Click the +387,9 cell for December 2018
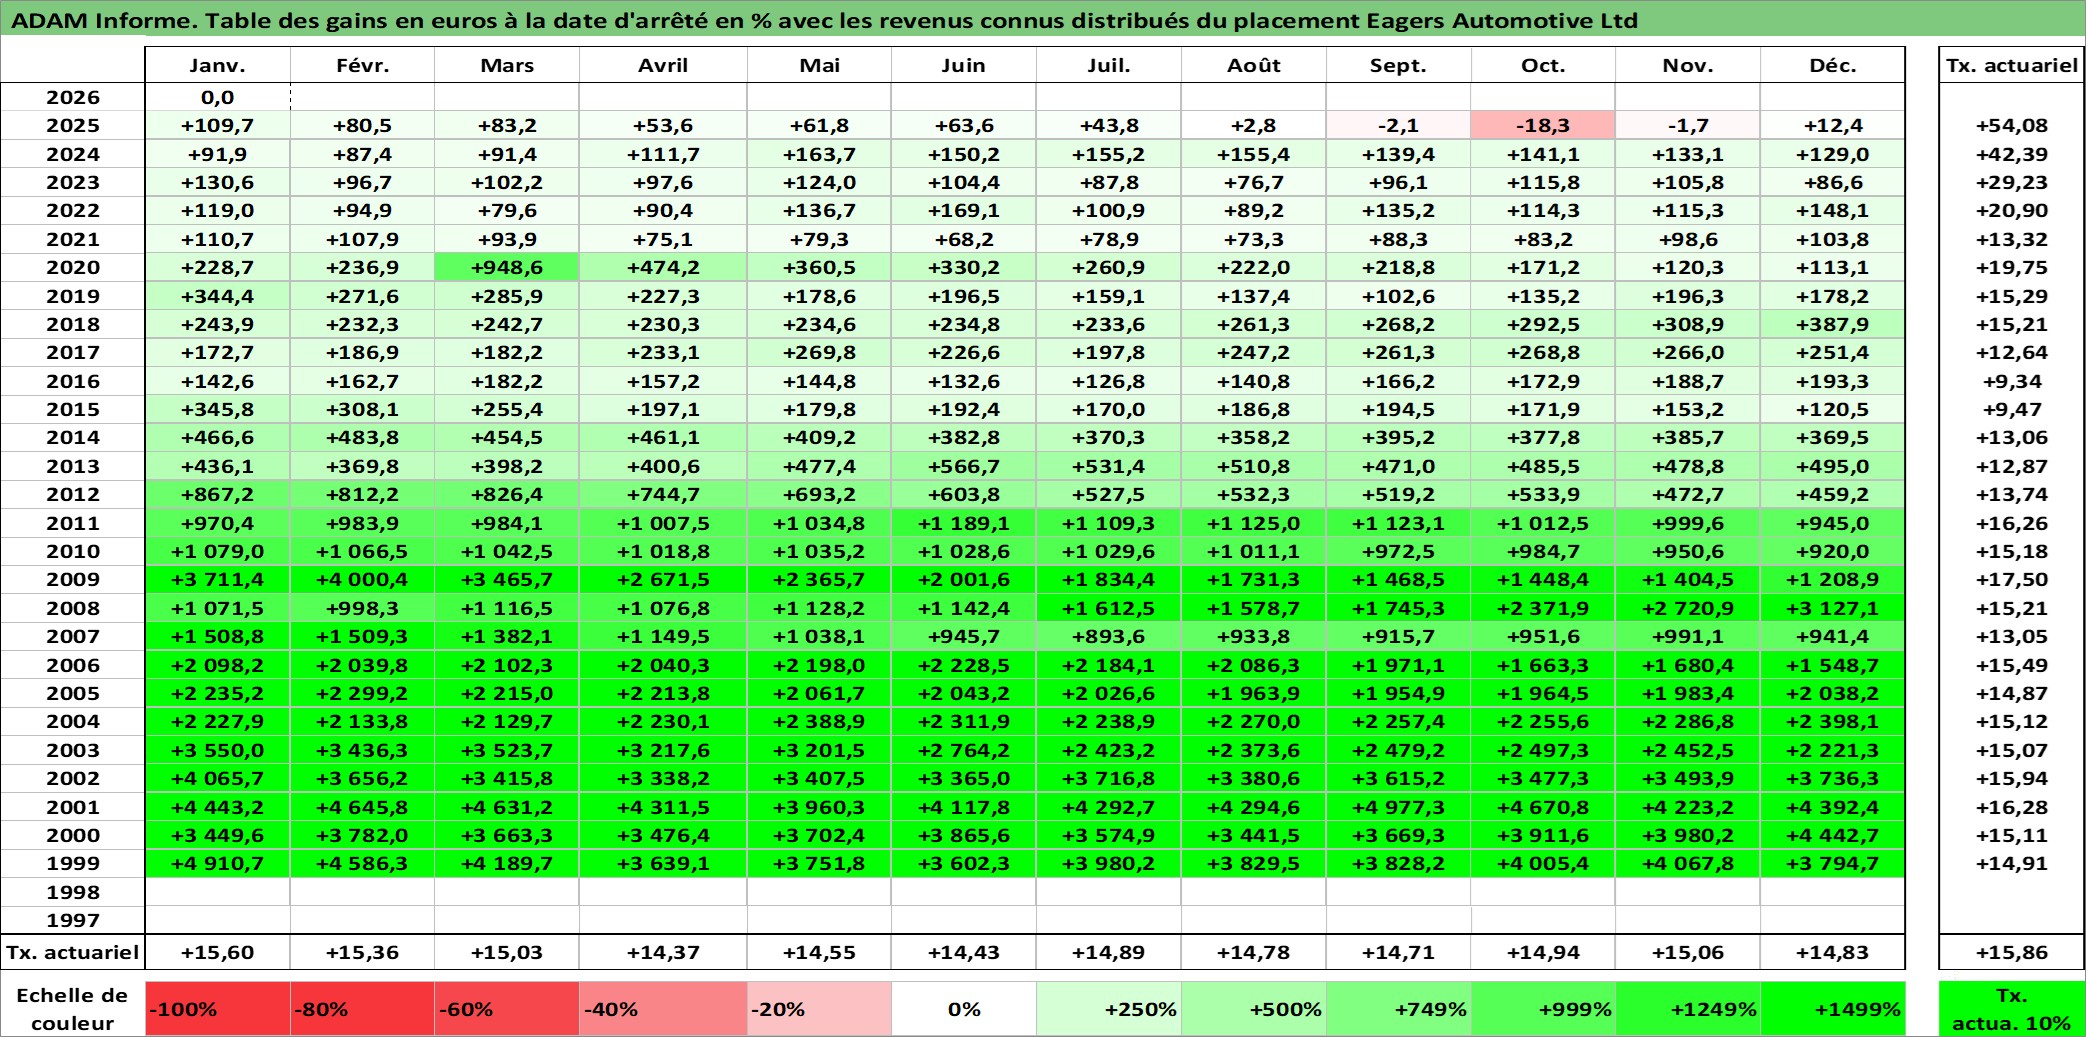2086x1037 pixels. pyautogui.click(x=1833, y=324)
